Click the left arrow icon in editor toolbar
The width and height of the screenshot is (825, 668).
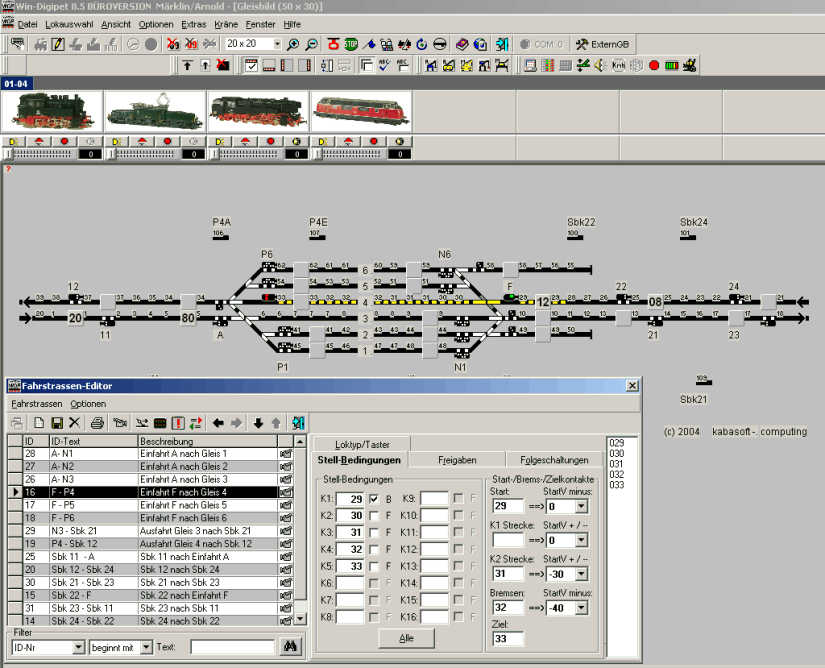218,423
